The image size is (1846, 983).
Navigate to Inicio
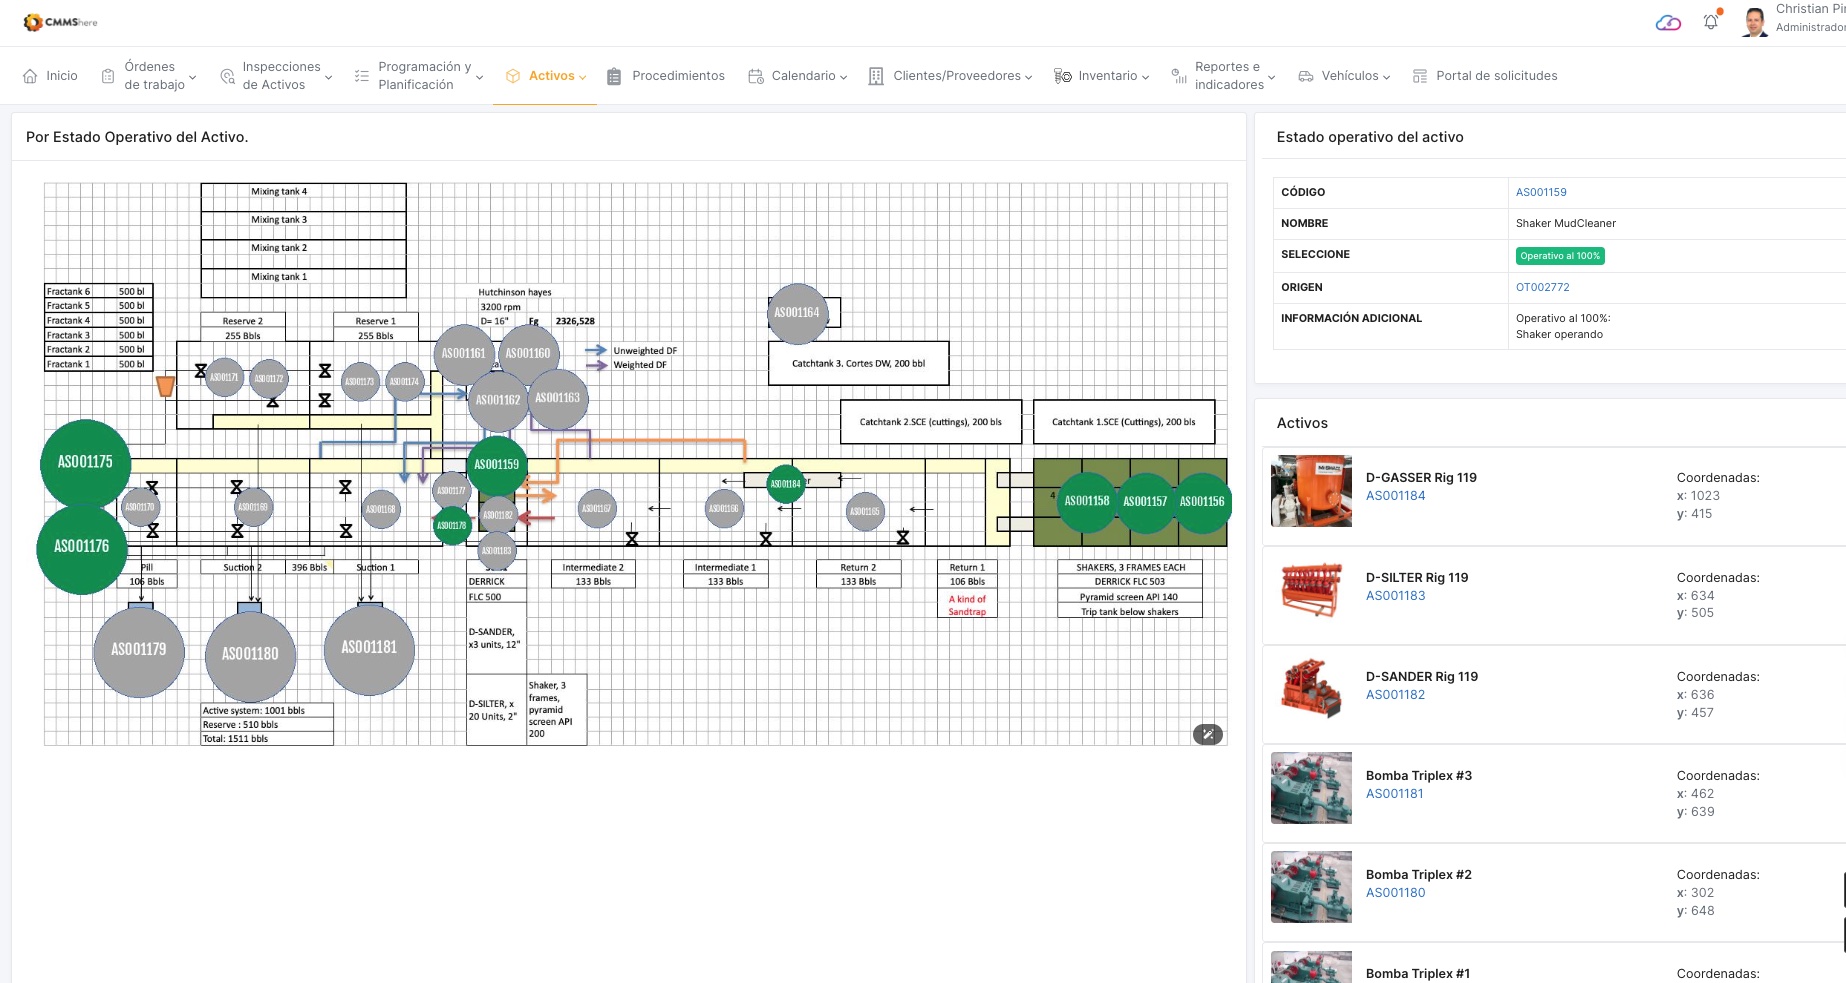pos(61,76)
